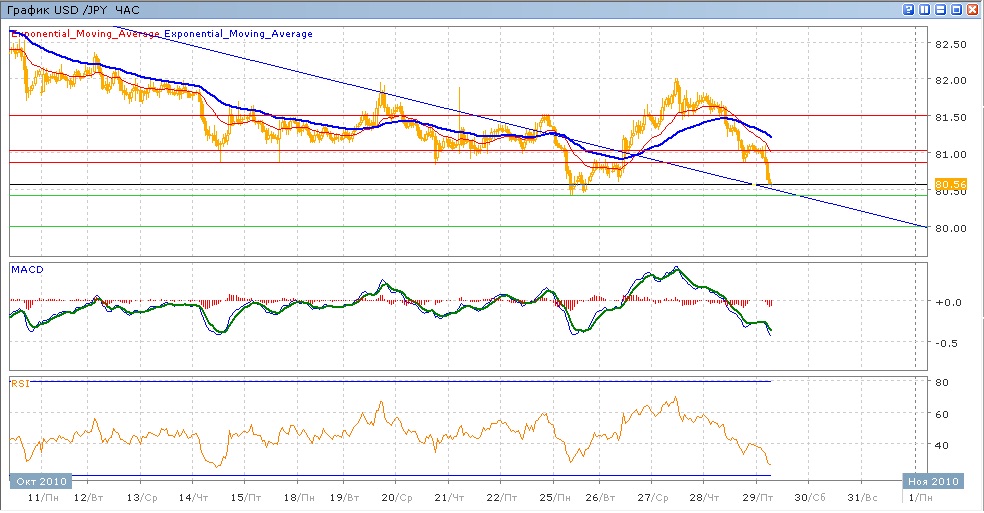Click the red Exponential_Moving_Average legend label

coord(85,34)
